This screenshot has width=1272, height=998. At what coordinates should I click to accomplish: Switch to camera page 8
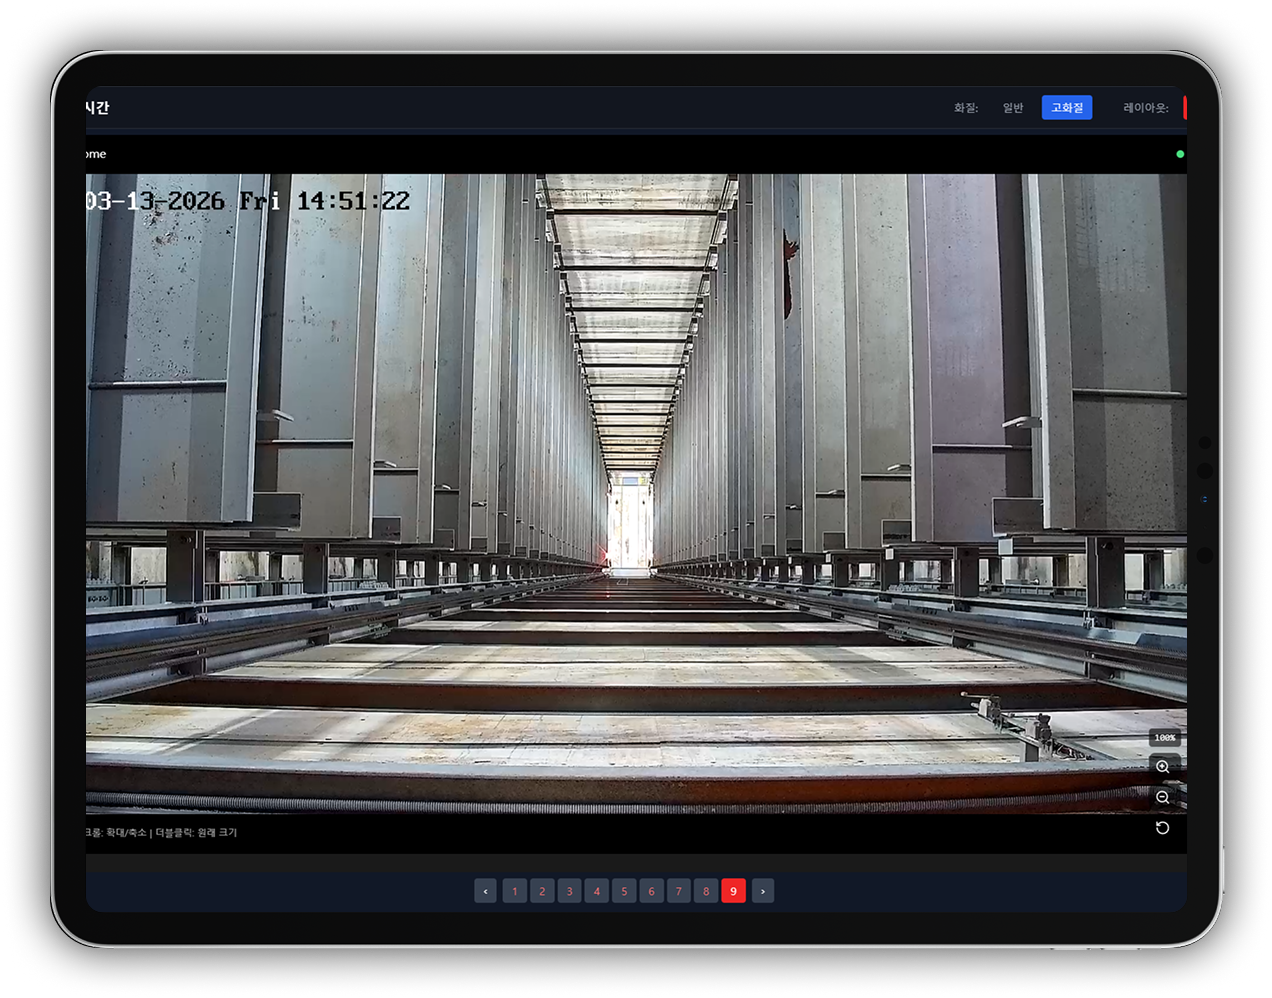pos(706,891)
